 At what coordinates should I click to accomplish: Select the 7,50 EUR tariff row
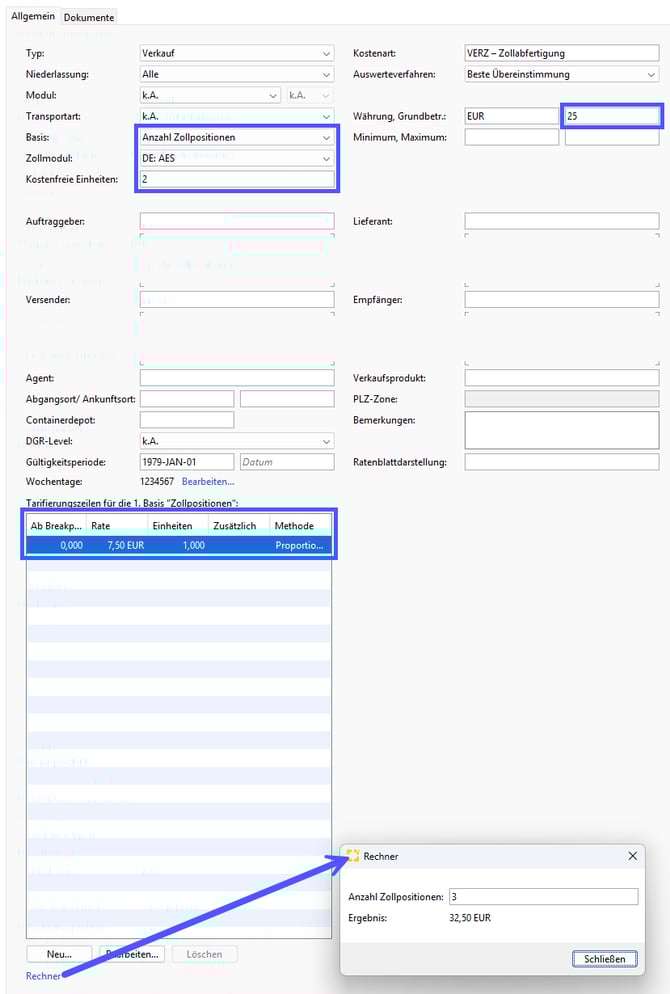tap(178, 546)
